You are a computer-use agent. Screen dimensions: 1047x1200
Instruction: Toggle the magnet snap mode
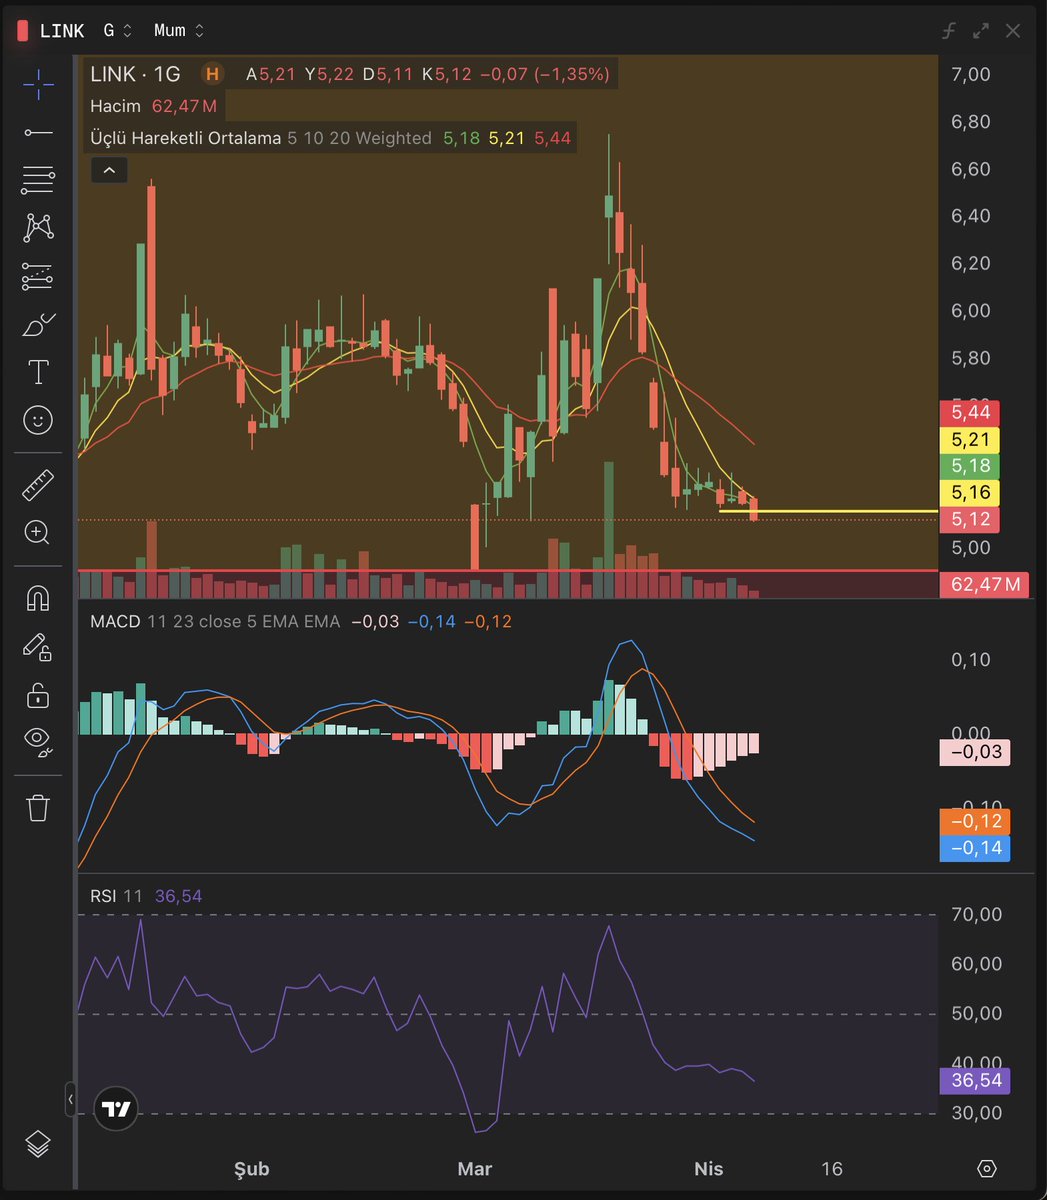click(38, 598)
